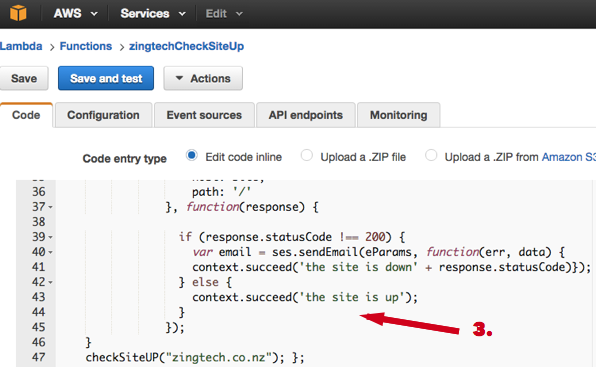Open the API endpoints tab
Screen dimensions: 596x367
[x=306, y=115]
